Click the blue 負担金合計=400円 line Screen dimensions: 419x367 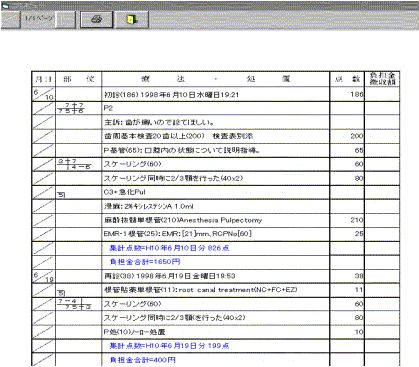[143, 360]
